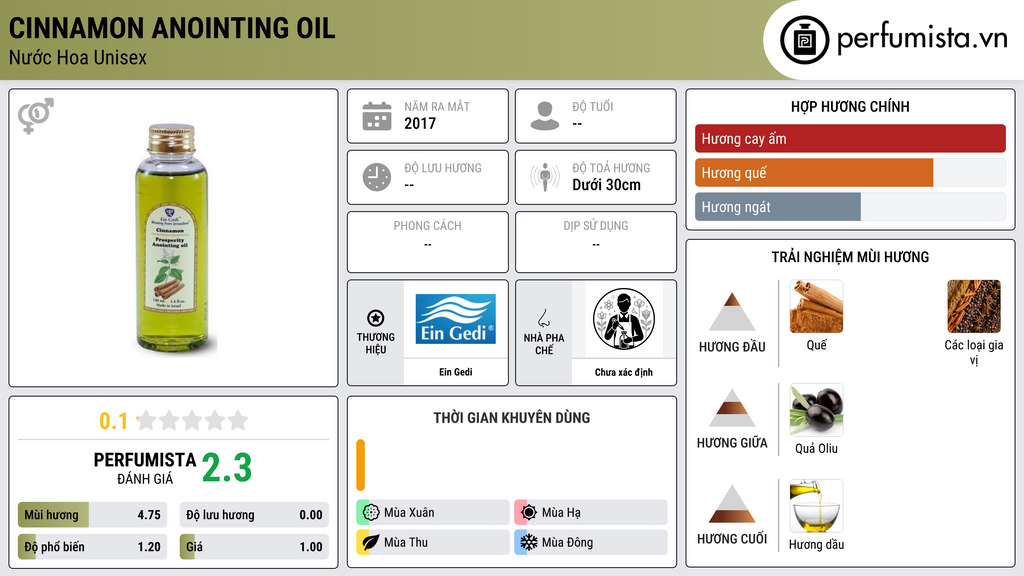The width and height of the screenshot is (1024, 576).
Task: Open the Ein Gedi brand logo
Action: pyautogui.click(x=455, y=319)
